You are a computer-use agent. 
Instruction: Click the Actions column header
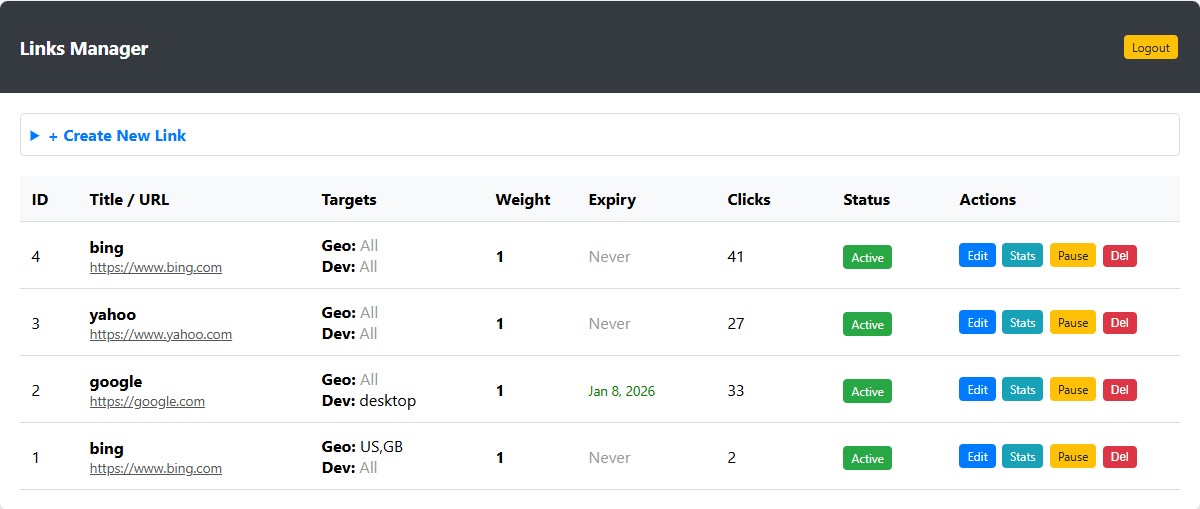pyautogui.click(x=987, y=199)
